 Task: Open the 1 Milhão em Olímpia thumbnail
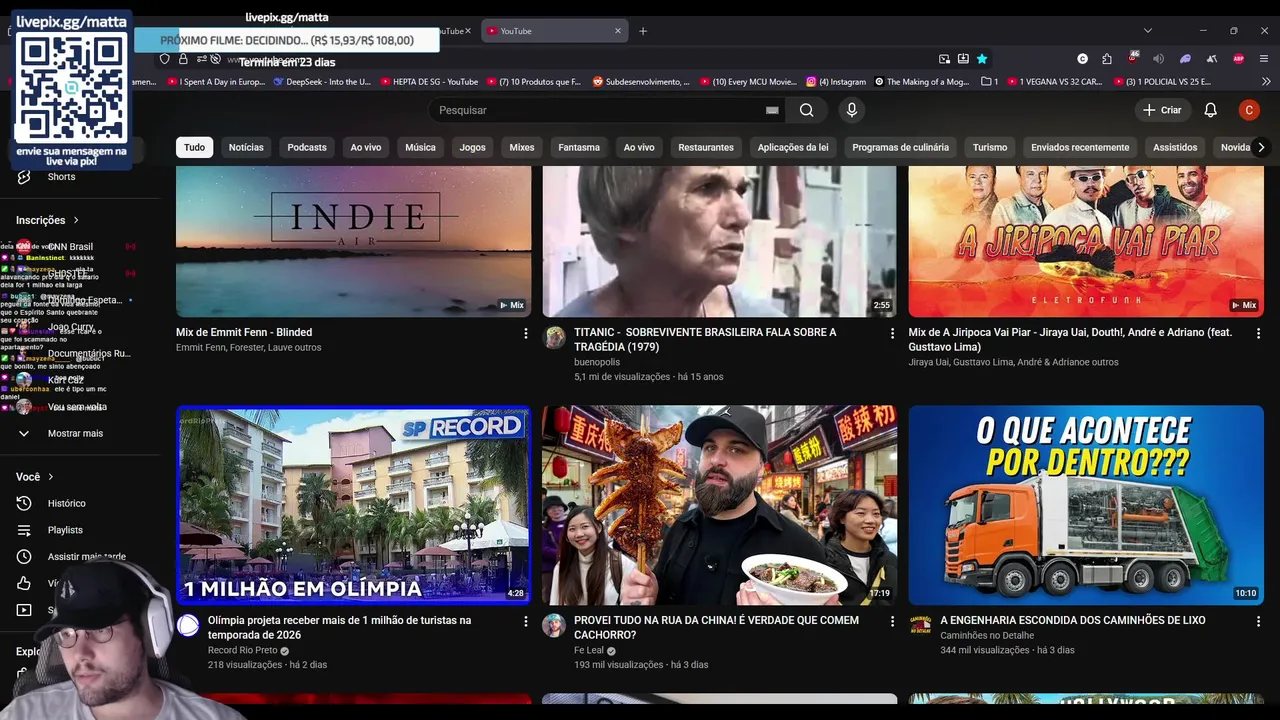tap(353, 505)
